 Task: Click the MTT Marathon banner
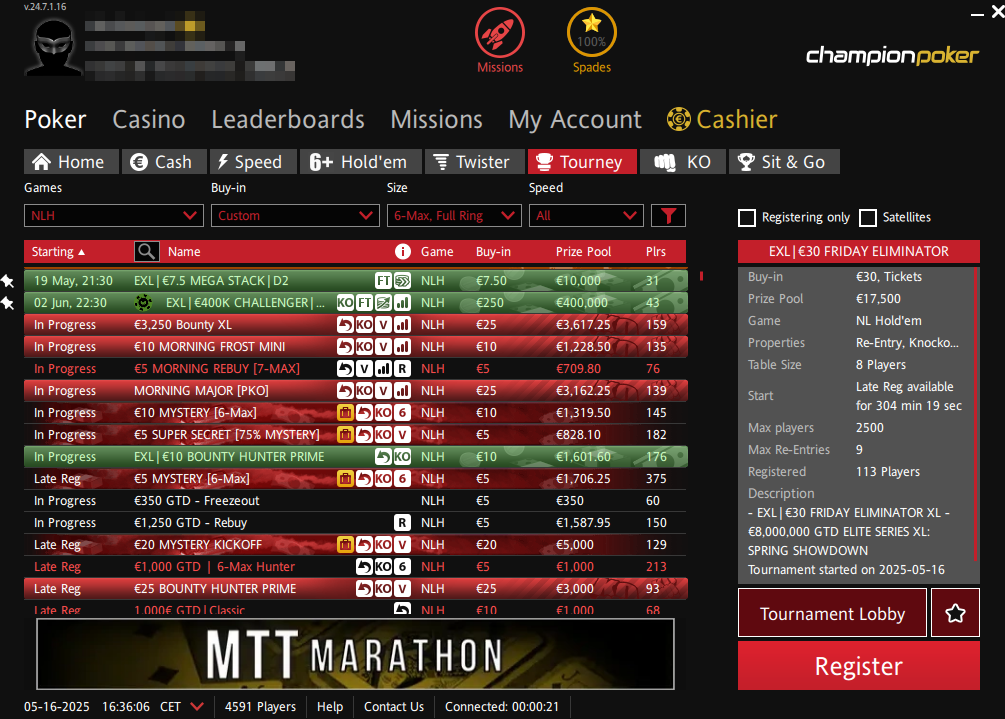click(356, 654)
